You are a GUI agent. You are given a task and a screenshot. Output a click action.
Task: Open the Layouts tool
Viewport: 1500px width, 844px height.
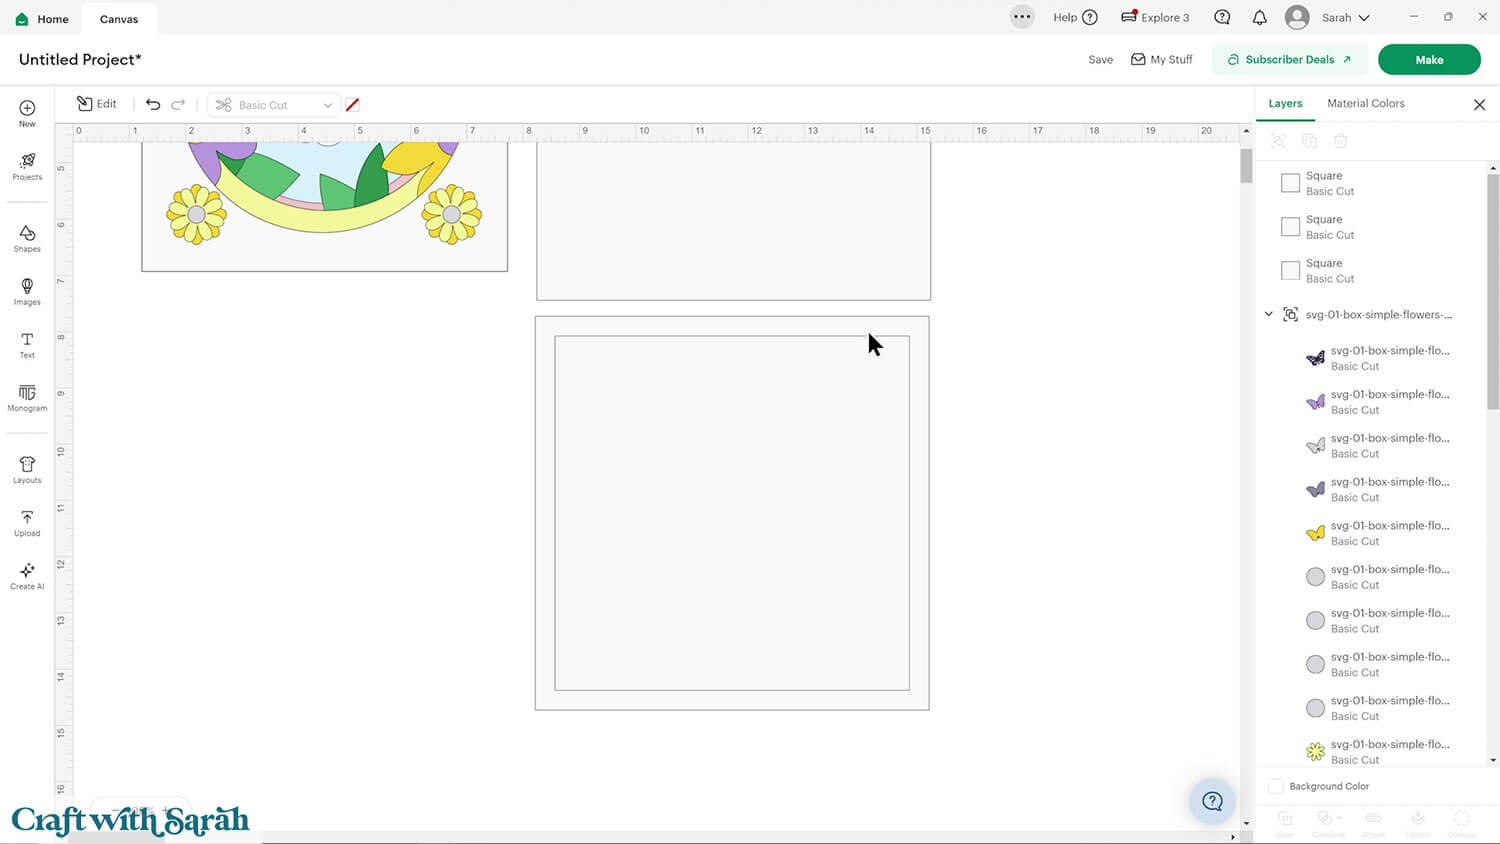tap(27, 469)
